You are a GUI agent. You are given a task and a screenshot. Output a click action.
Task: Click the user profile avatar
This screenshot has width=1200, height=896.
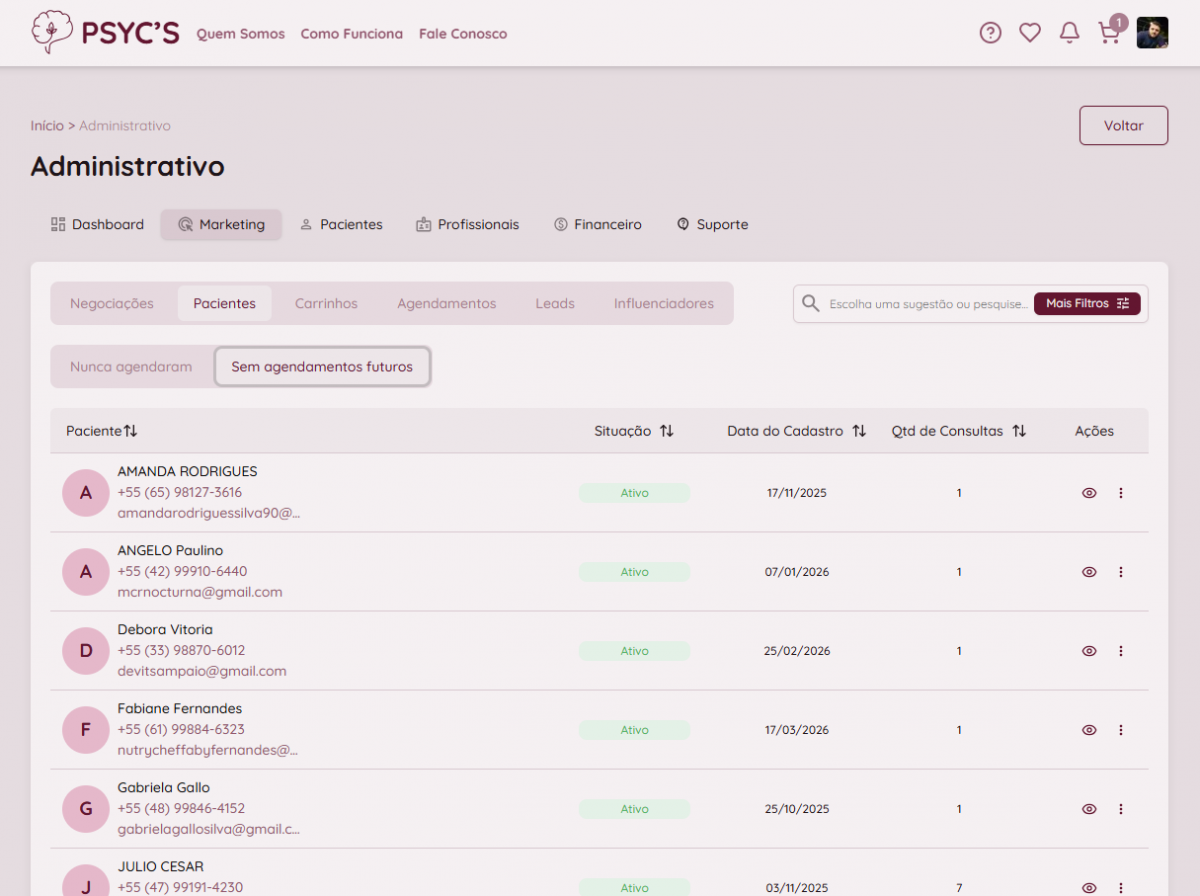1152,33
